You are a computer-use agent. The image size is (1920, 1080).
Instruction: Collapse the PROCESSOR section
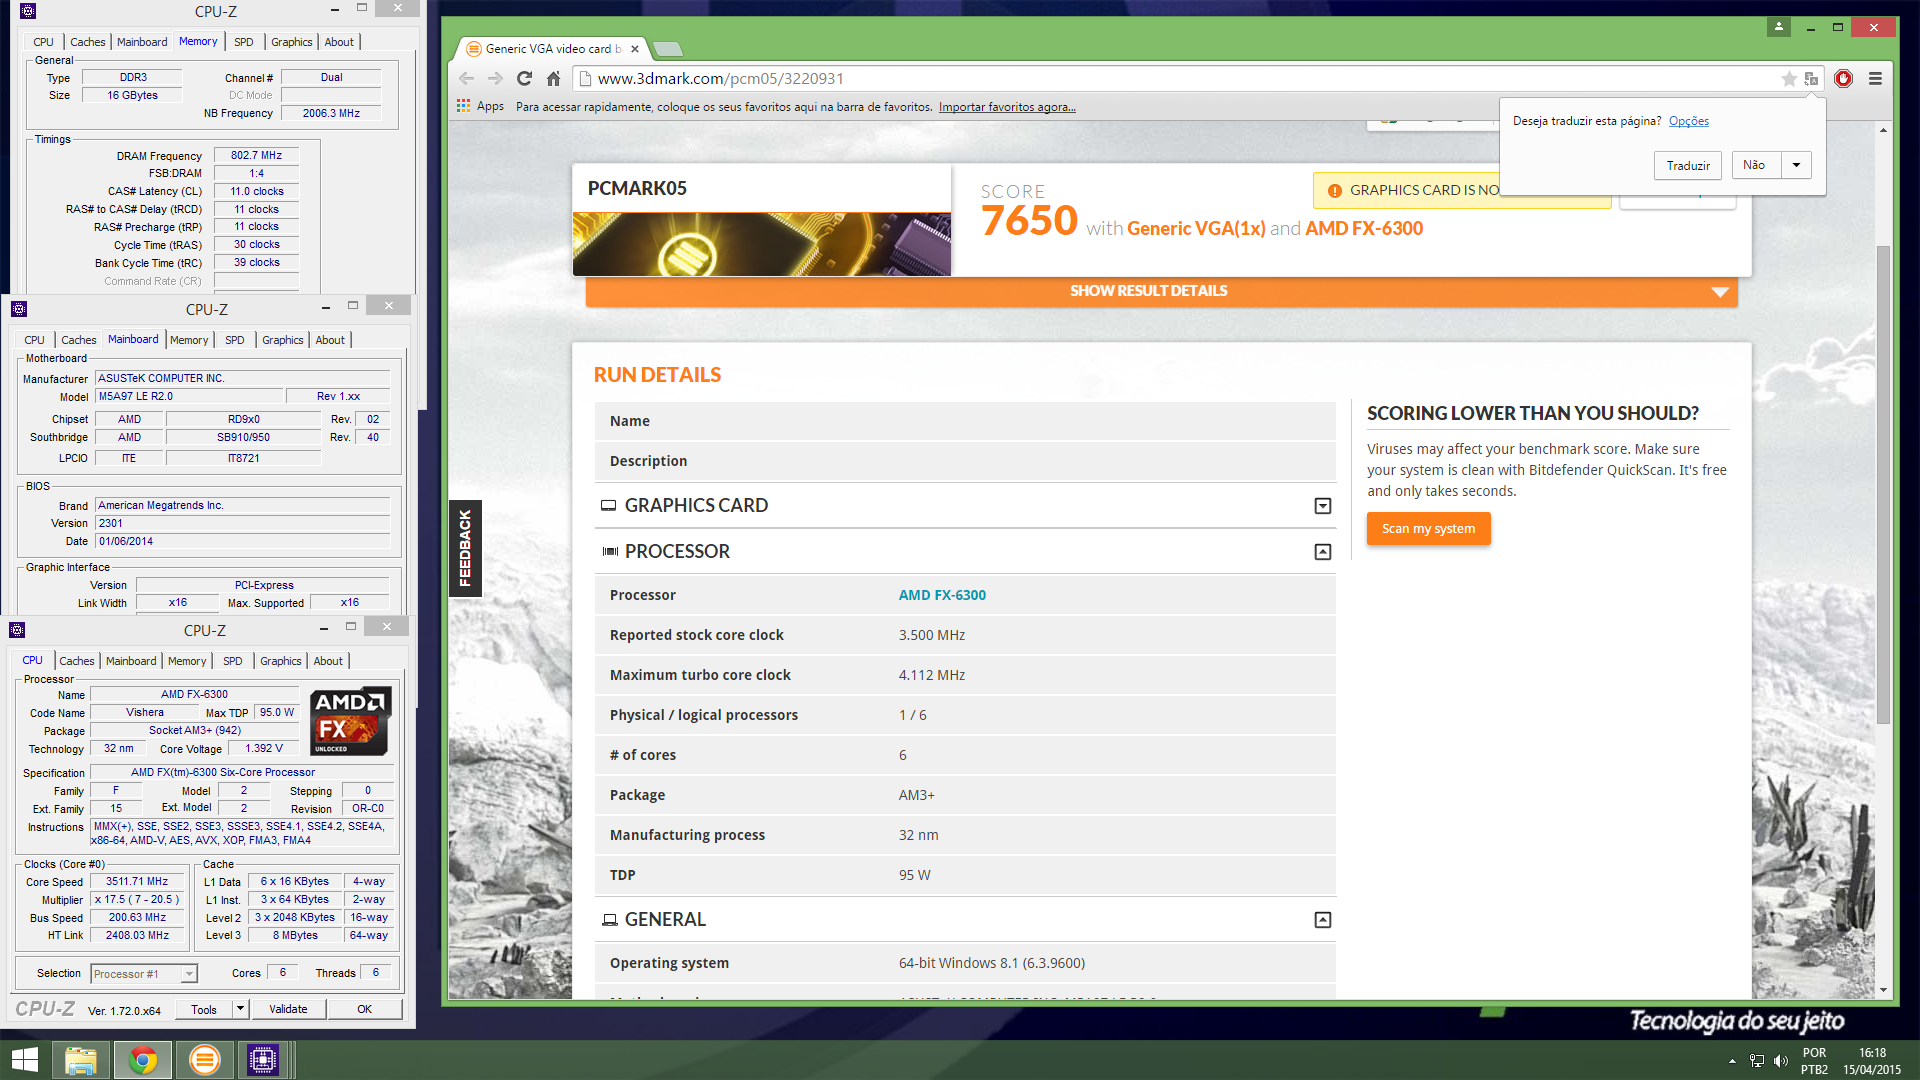point(1322,552)
